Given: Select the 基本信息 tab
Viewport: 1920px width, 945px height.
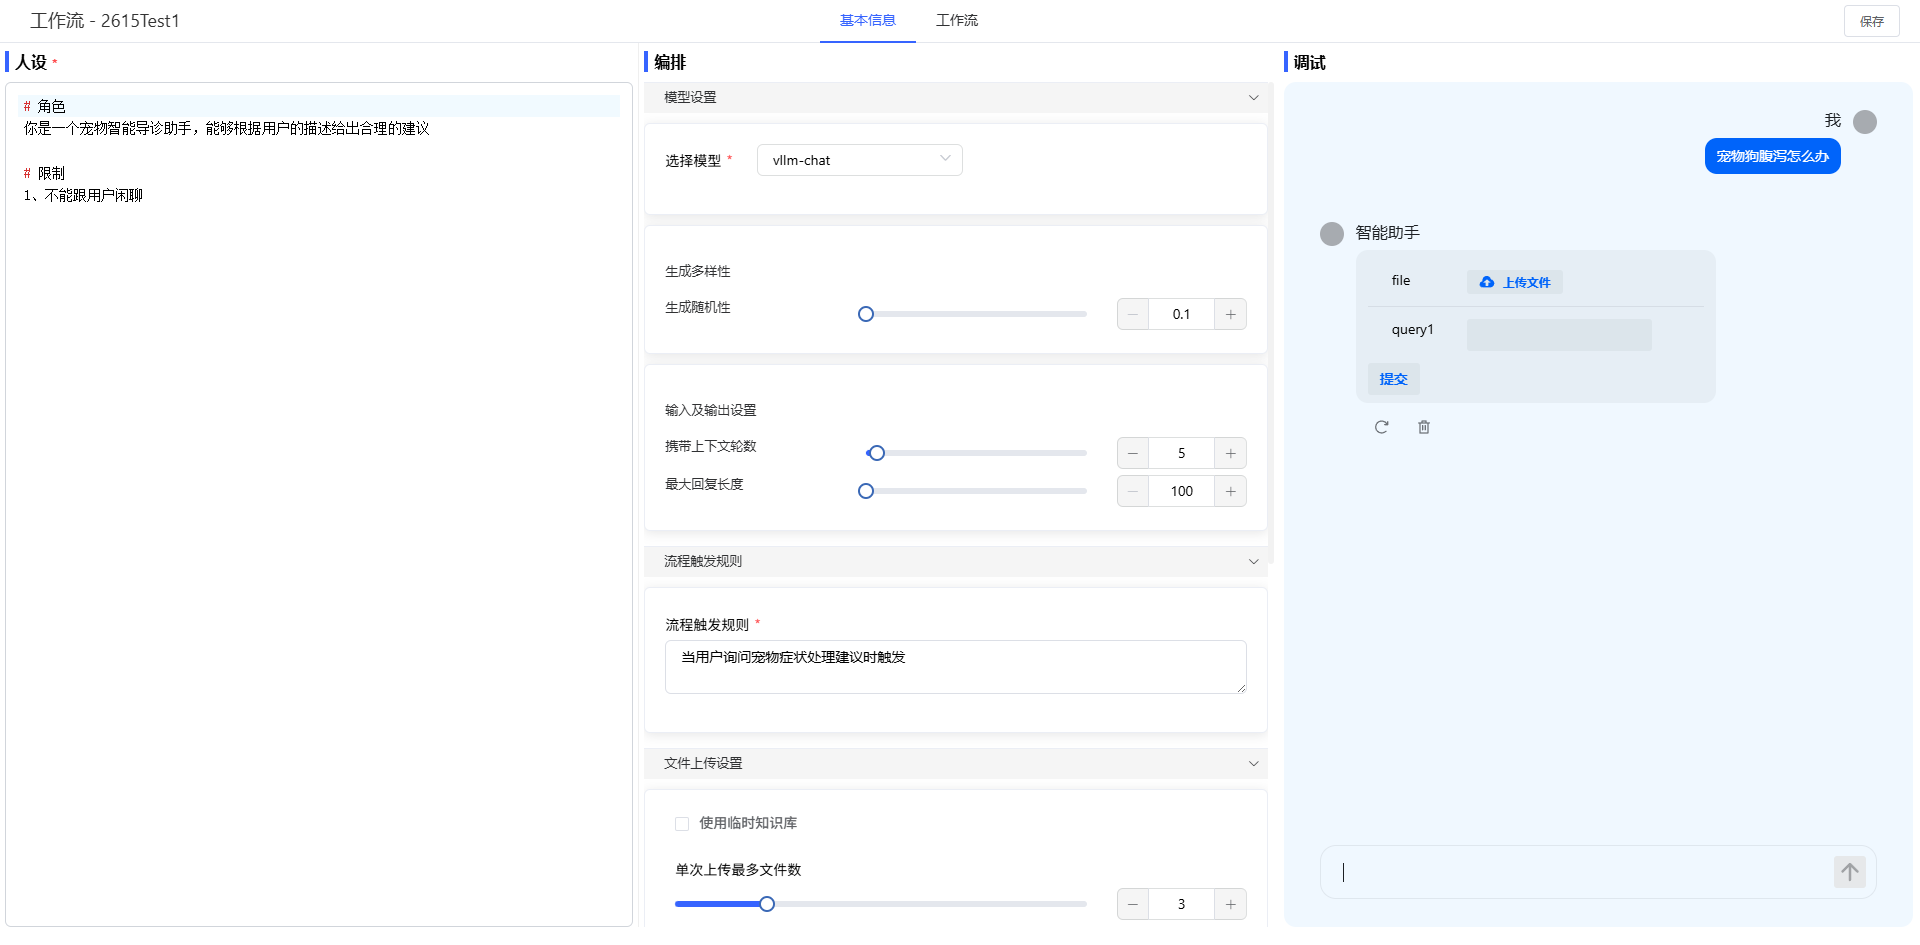Looking at the screenshot, I should click(x=867, y=20).
